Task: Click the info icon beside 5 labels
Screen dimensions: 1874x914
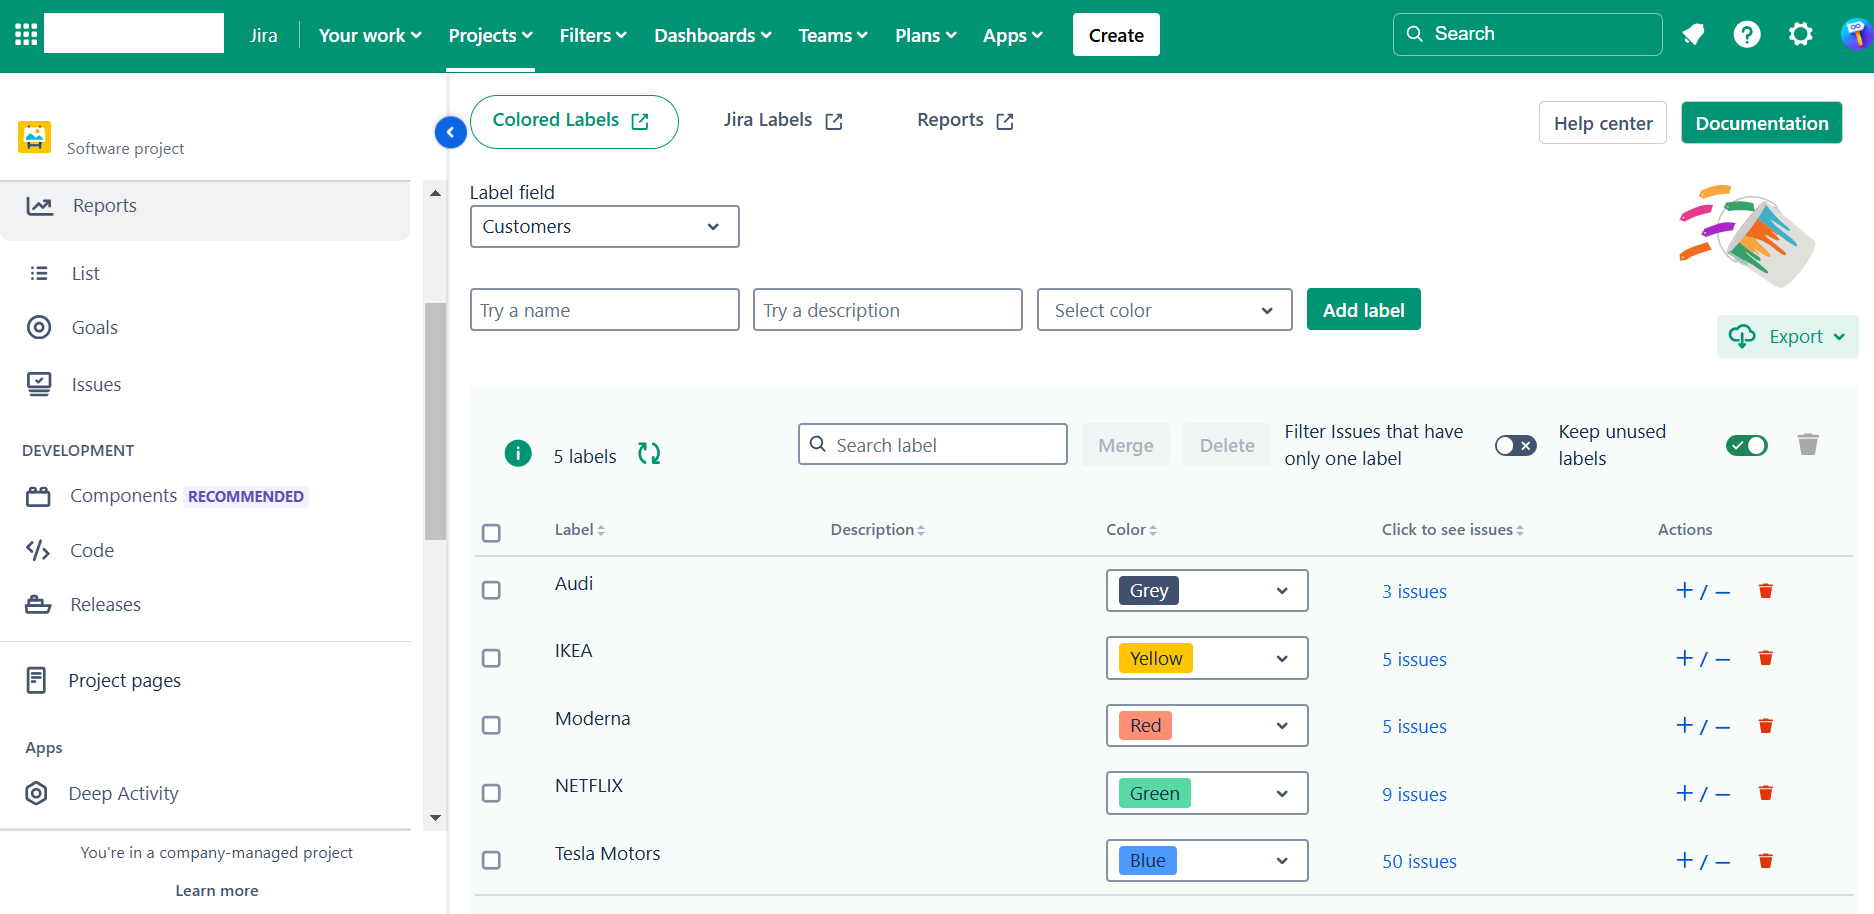Action: click(518, 454)
